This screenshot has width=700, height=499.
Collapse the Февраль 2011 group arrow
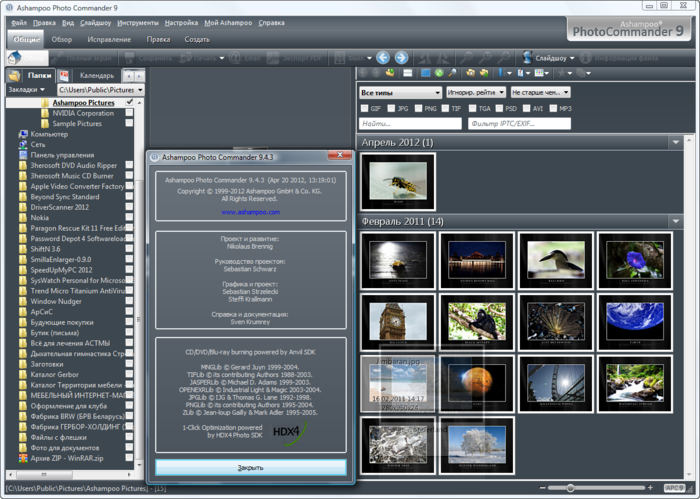[676, 221]
